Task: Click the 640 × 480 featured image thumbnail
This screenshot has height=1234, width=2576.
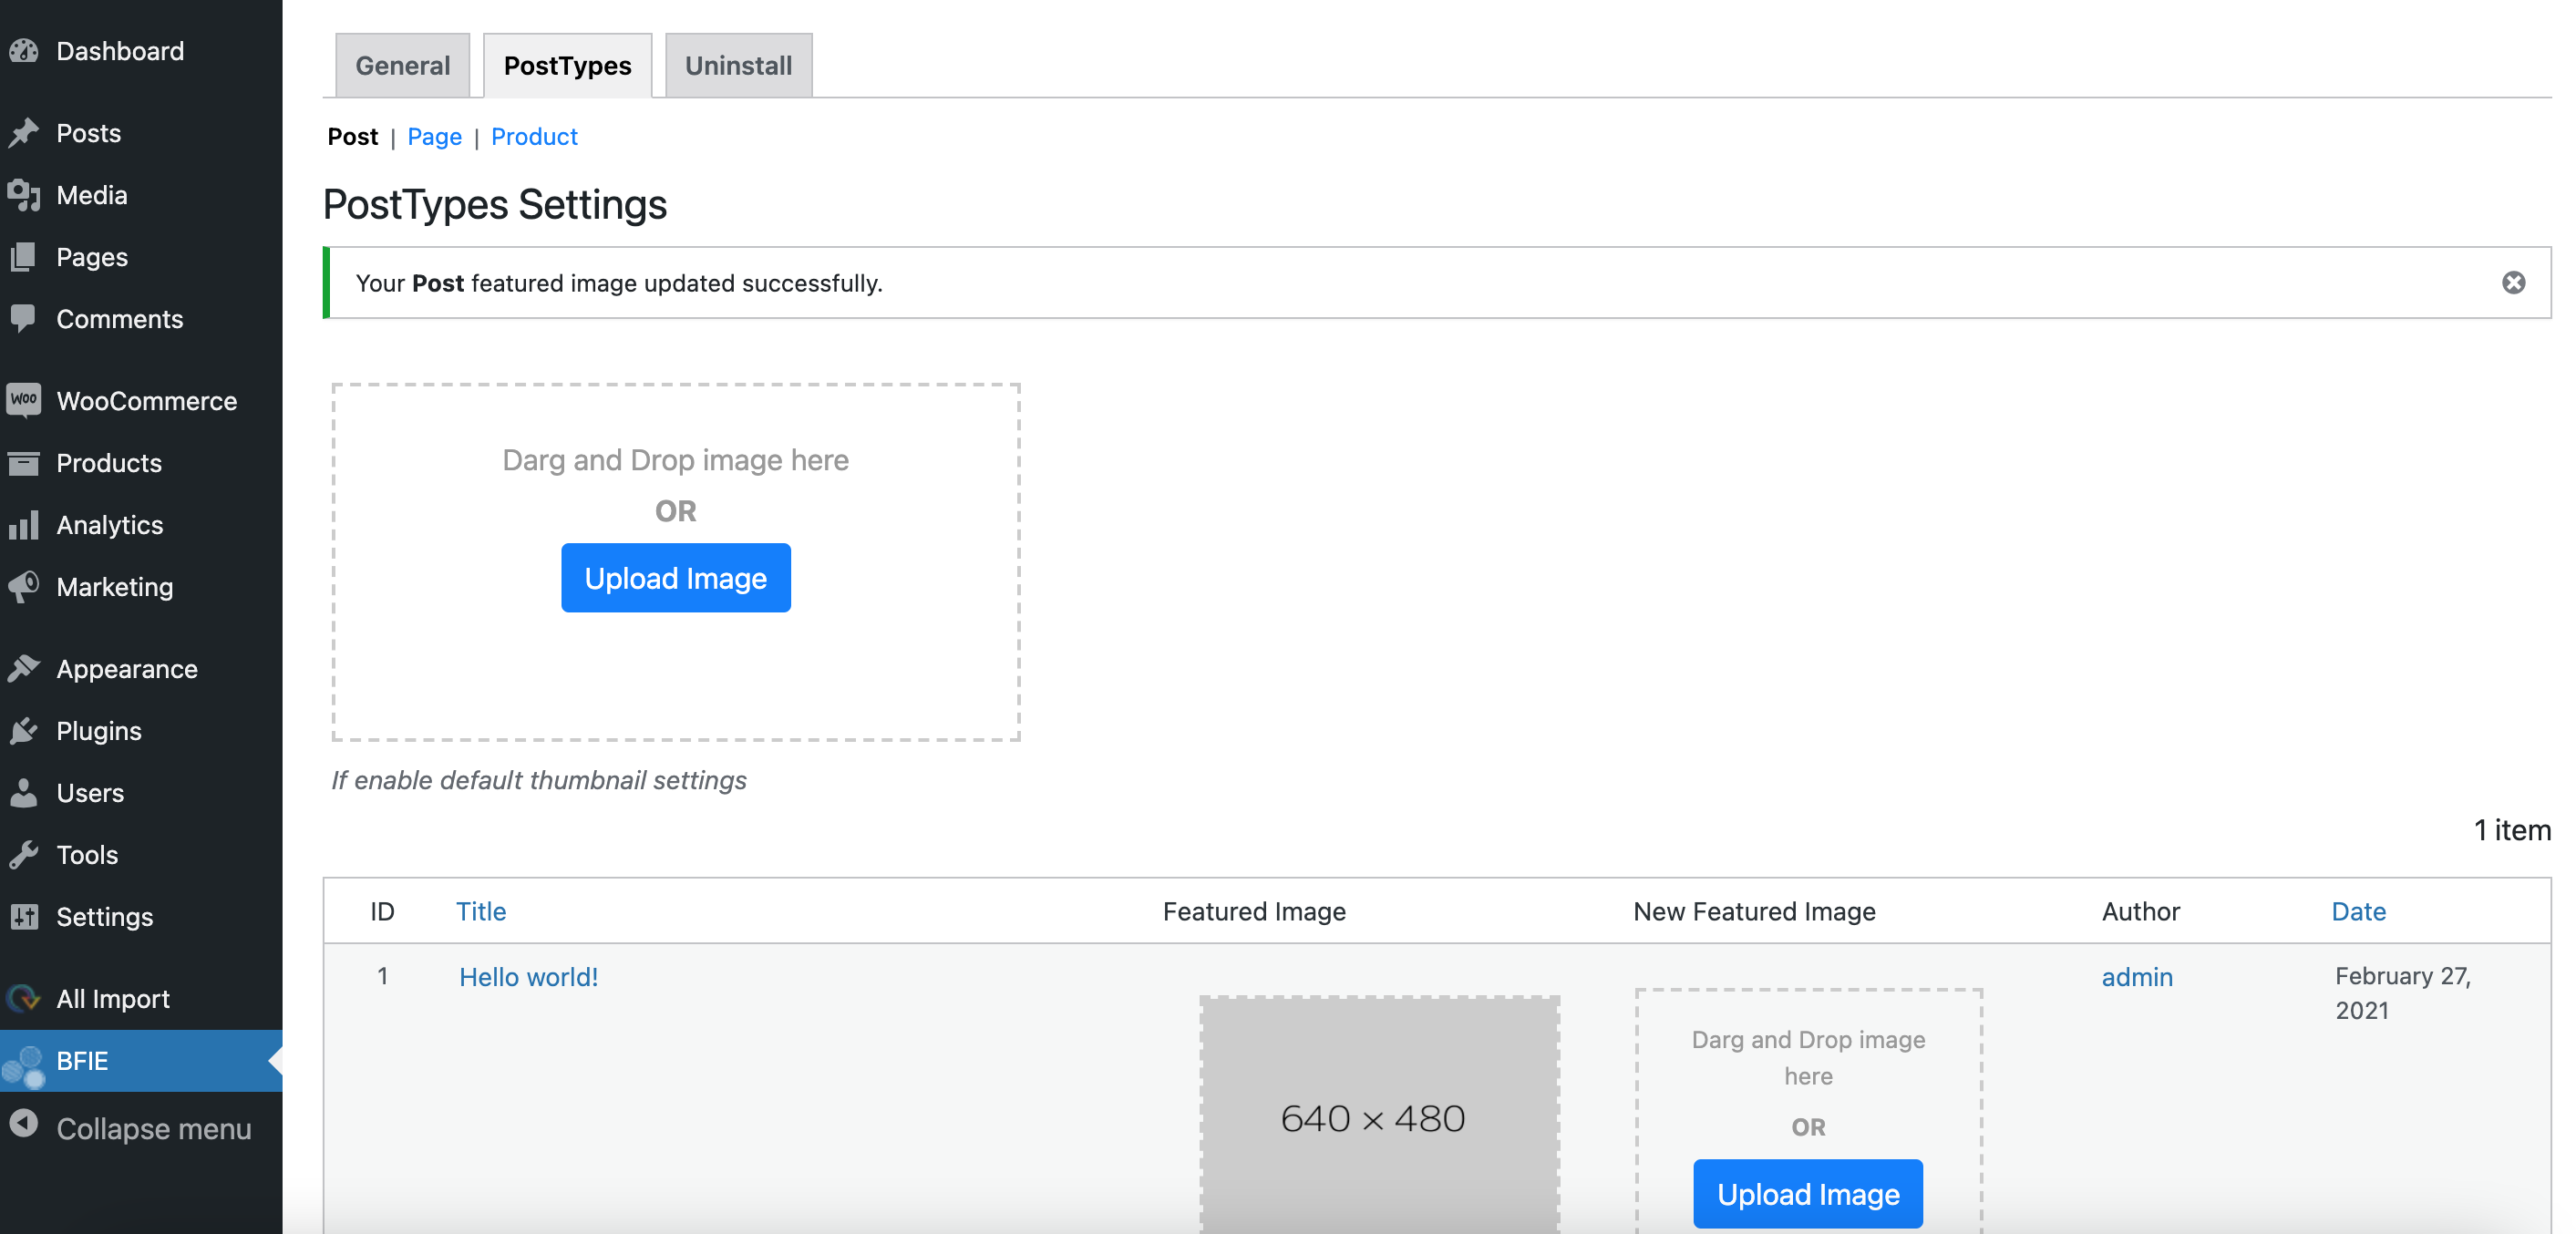Action: pyautogui.click(x=1379, y=1115)
